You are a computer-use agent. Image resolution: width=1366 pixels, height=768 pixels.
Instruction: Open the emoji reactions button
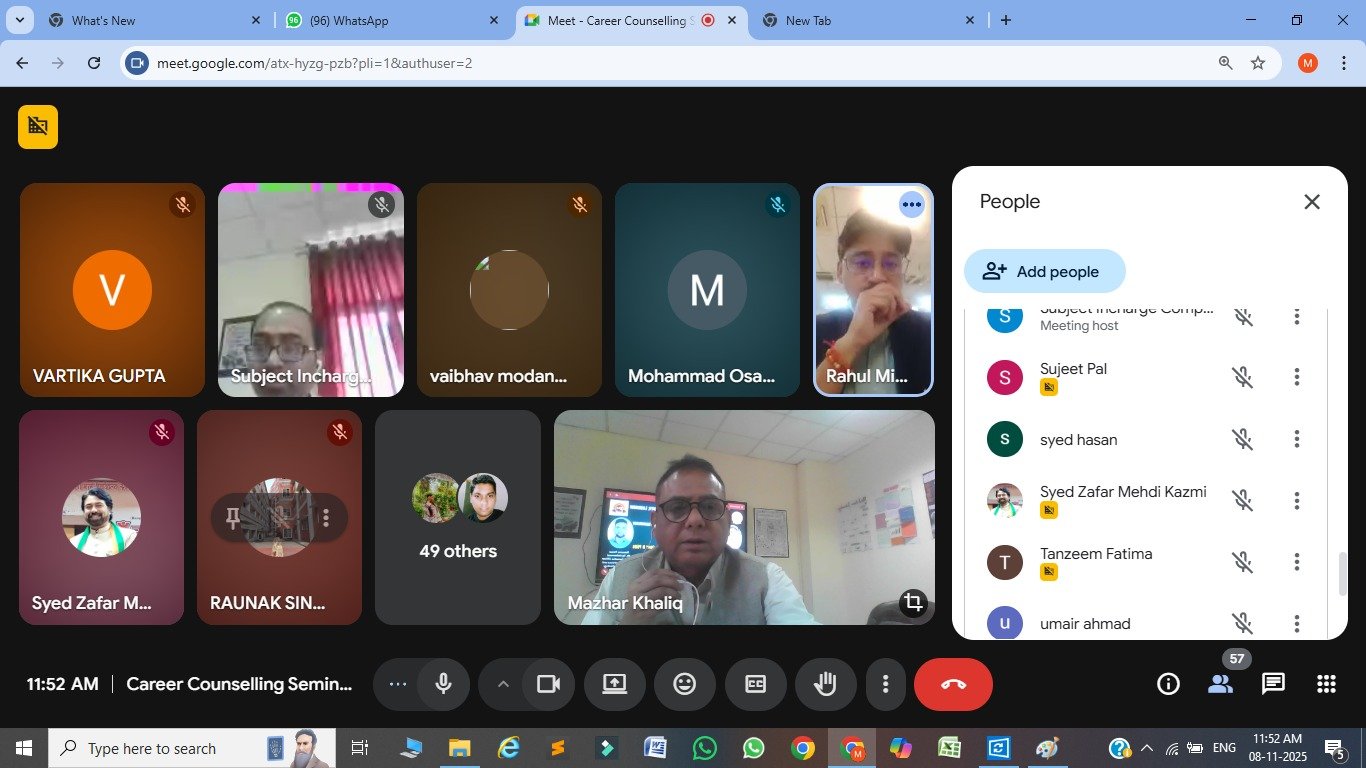[684, 684]
